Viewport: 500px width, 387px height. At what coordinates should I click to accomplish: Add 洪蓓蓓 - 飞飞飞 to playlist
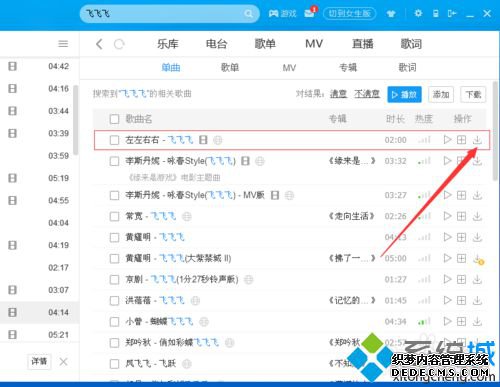[461, 300]
